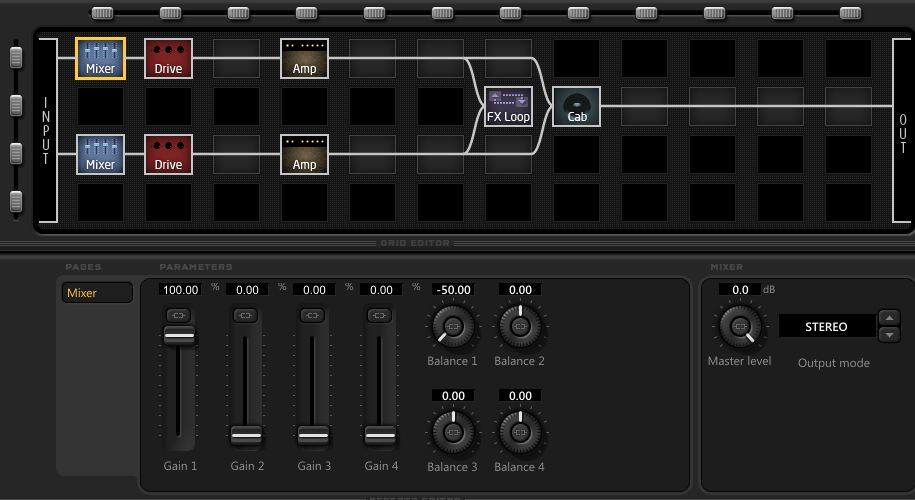Screen dimensions: 915x500
Task: Edit the Gain 1 value 100.00
Action: [180, 289]
